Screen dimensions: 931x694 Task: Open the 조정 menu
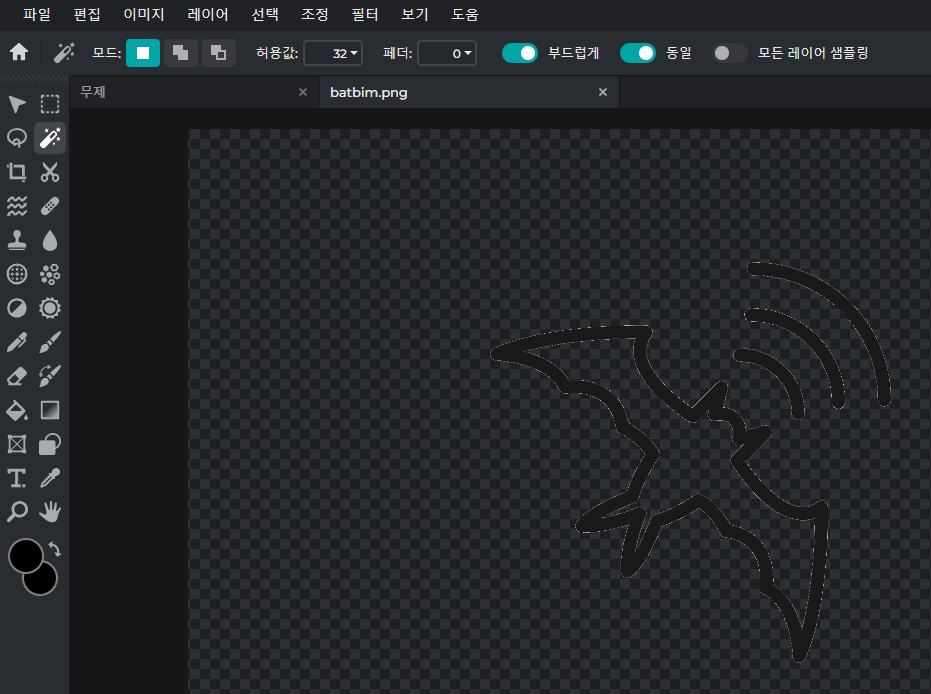(315, 14)
